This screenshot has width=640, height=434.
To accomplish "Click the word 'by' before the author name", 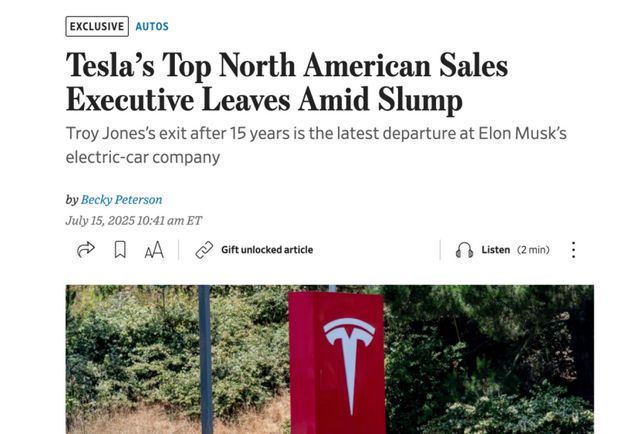I will click(72, 199).
